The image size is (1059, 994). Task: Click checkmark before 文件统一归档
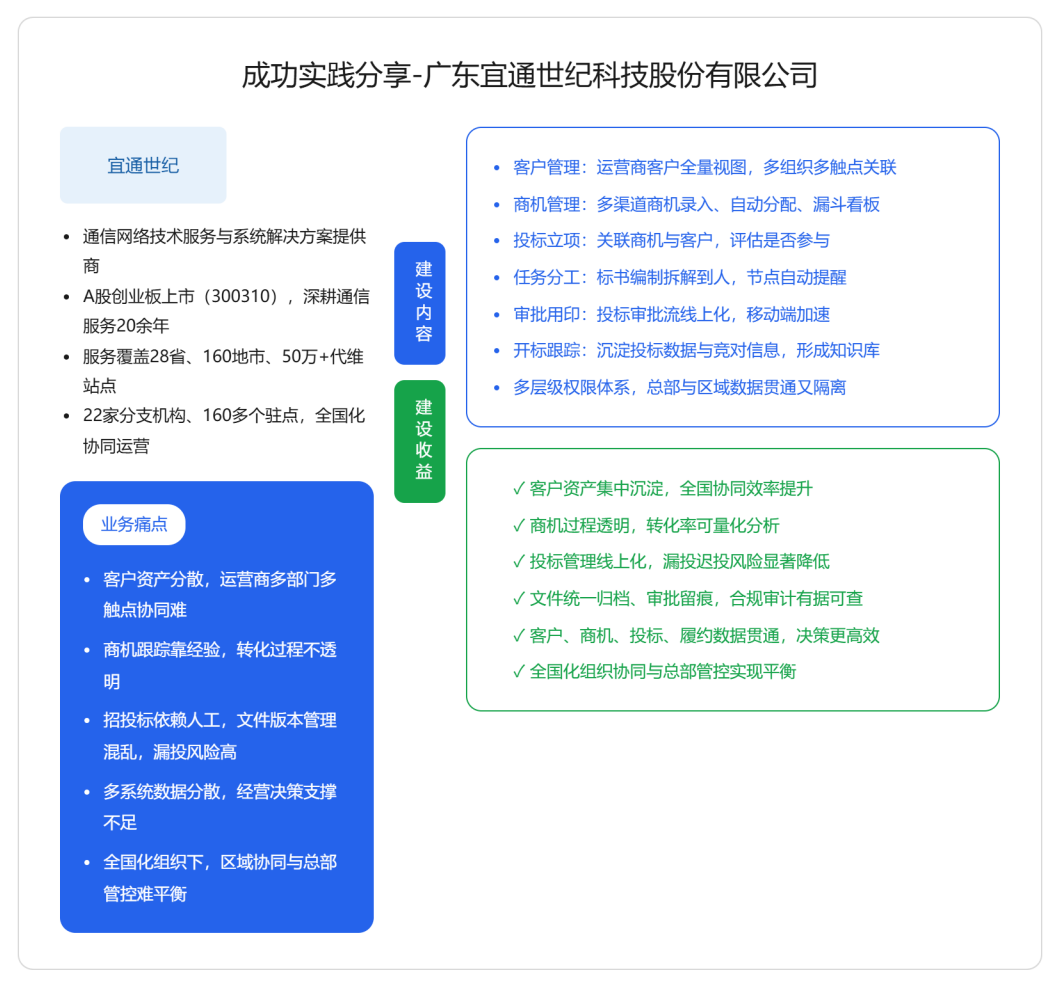519,598
